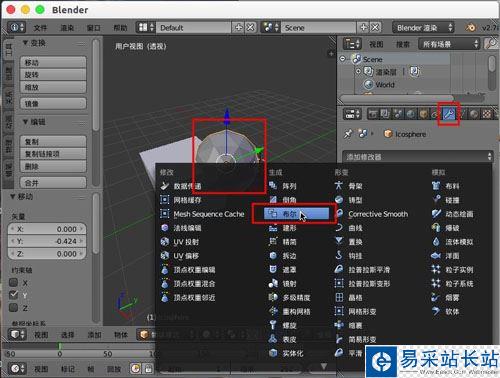Click the 流体模拟 fluid droplet icon
Image resolution: width=500 pixels, height=378 pixels.
pyautogui.click(x=436, y=242)
